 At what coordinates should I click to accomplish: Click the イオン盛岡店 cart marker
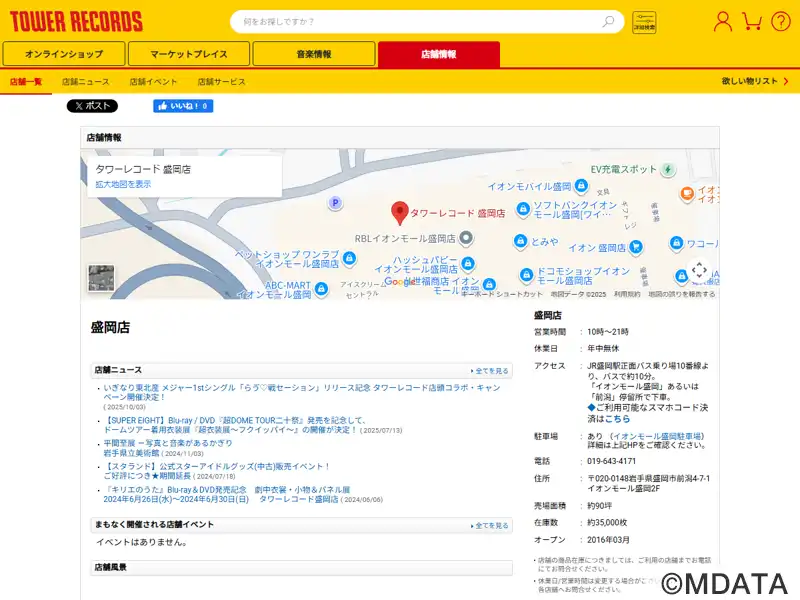pyautogui.click(x=635, y=247)
